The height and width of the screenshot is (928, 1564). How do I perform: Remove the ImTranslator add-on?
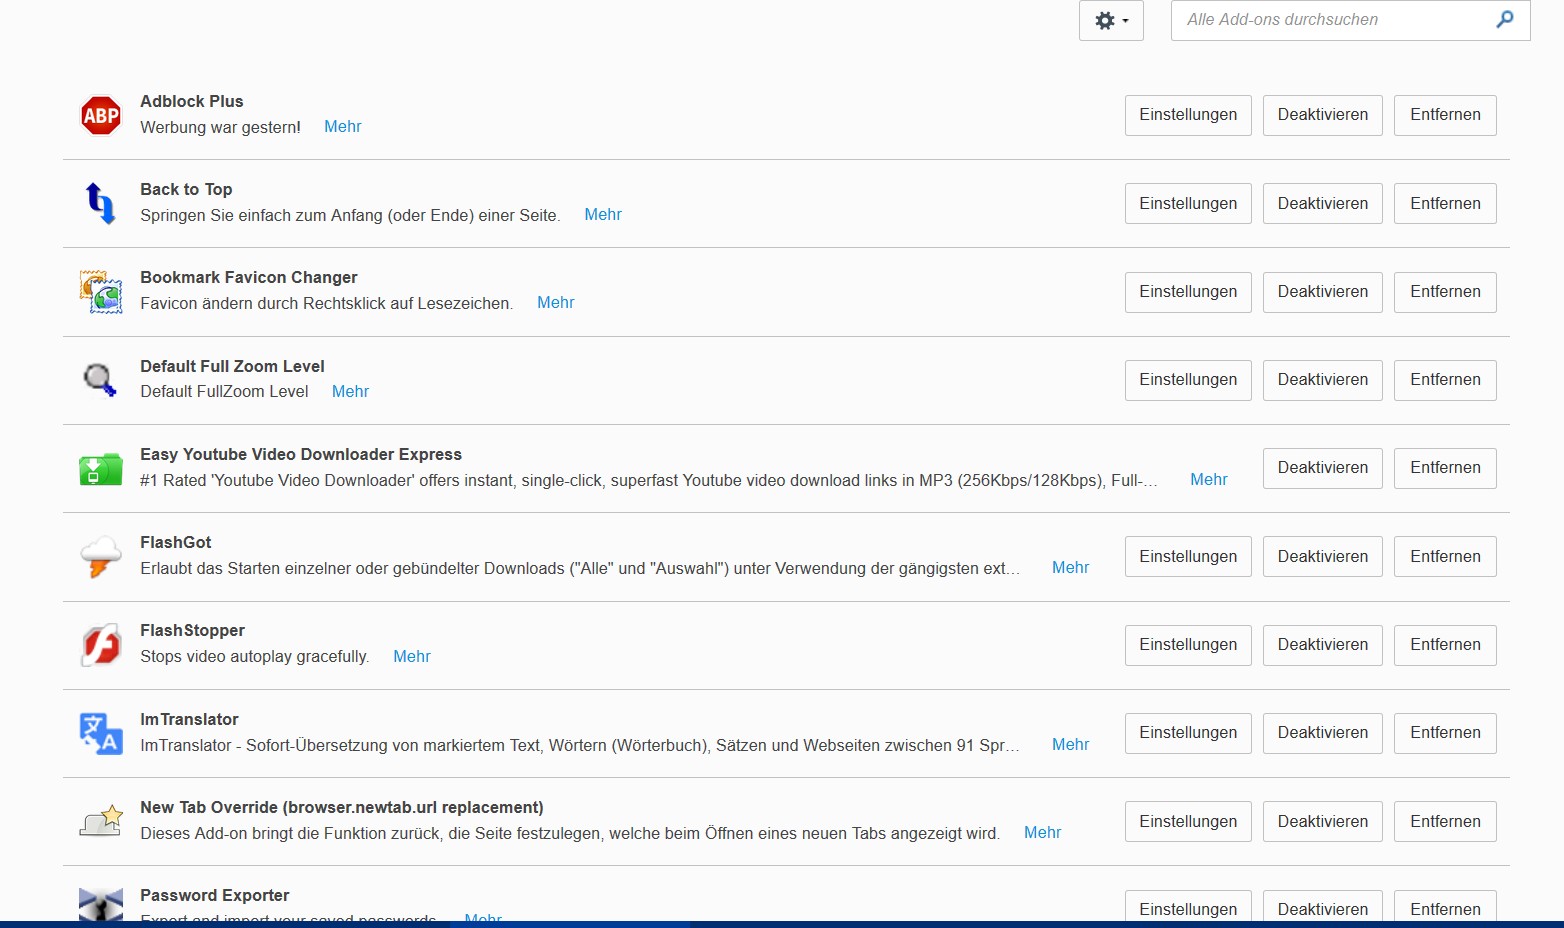pyautogui.click(x=1445, y=733)
